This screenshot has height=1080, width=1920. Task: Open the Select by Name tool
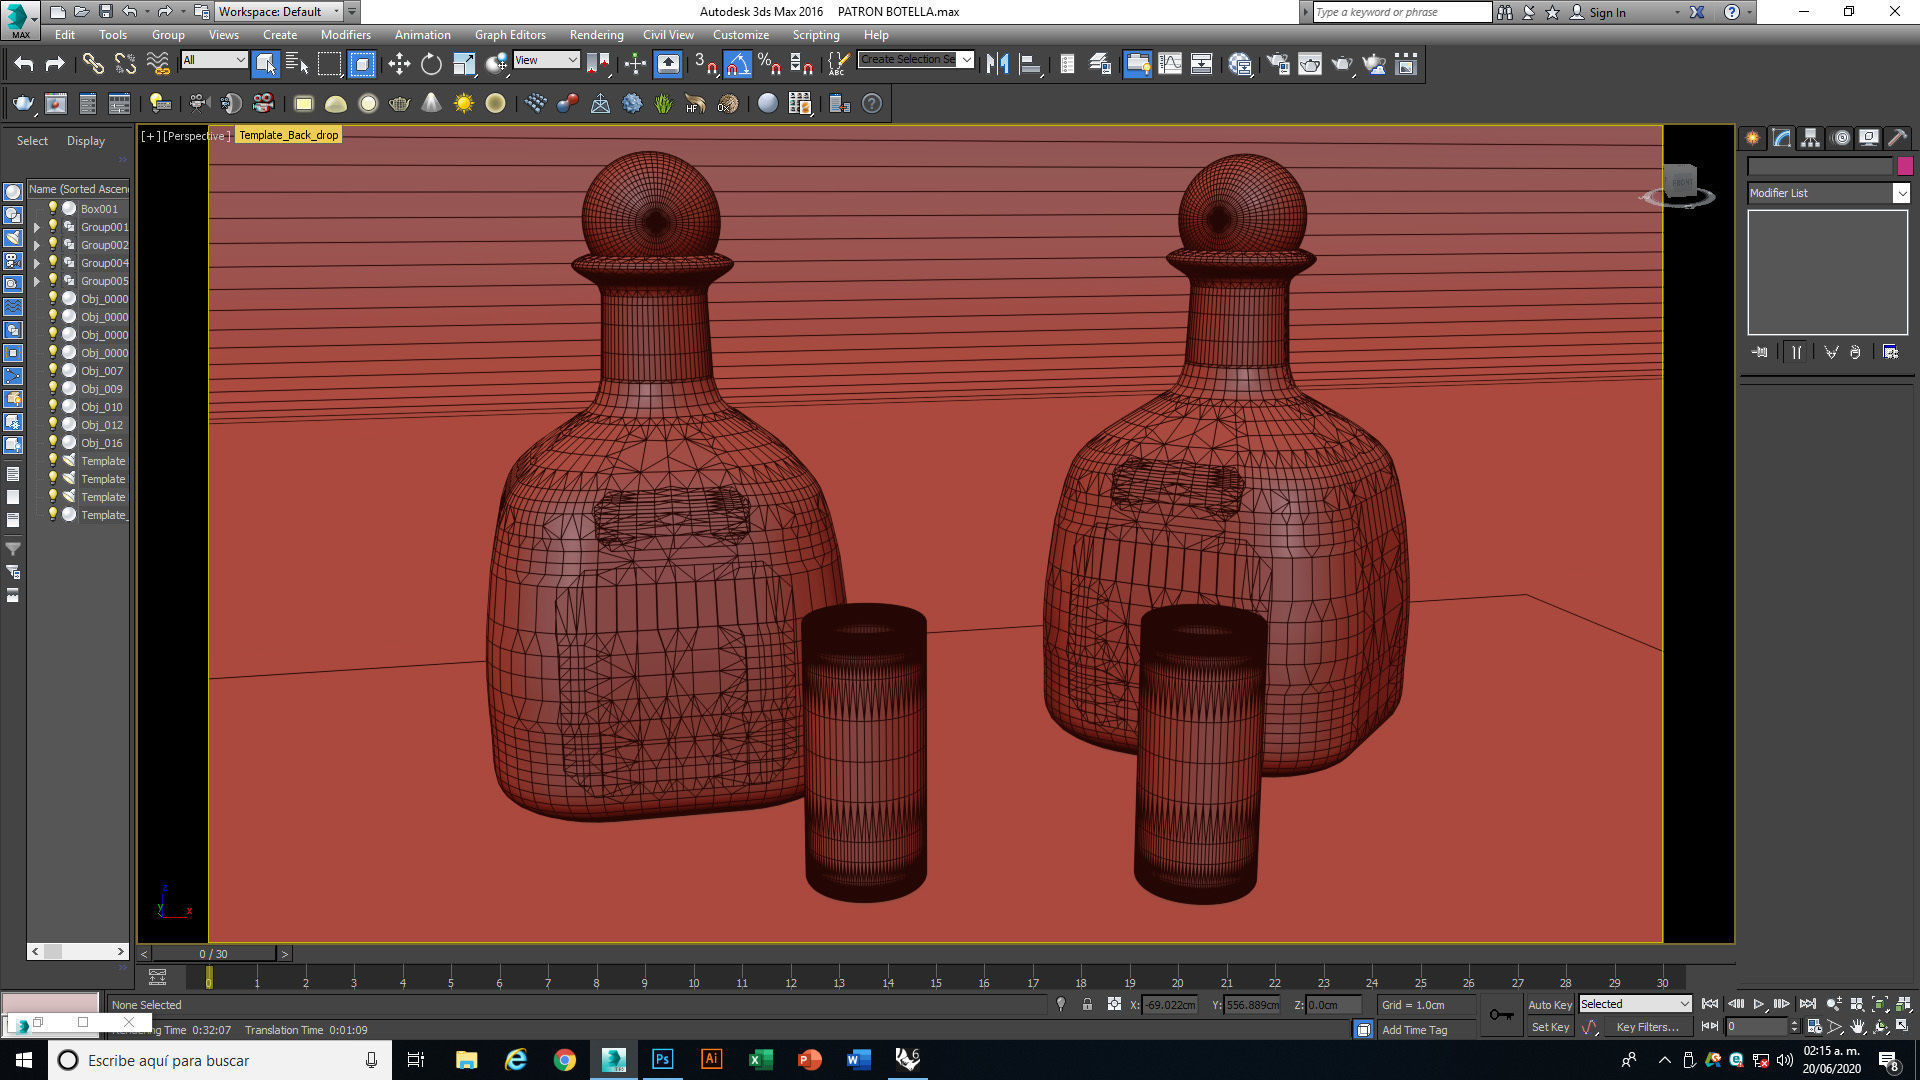coord(297,64)
